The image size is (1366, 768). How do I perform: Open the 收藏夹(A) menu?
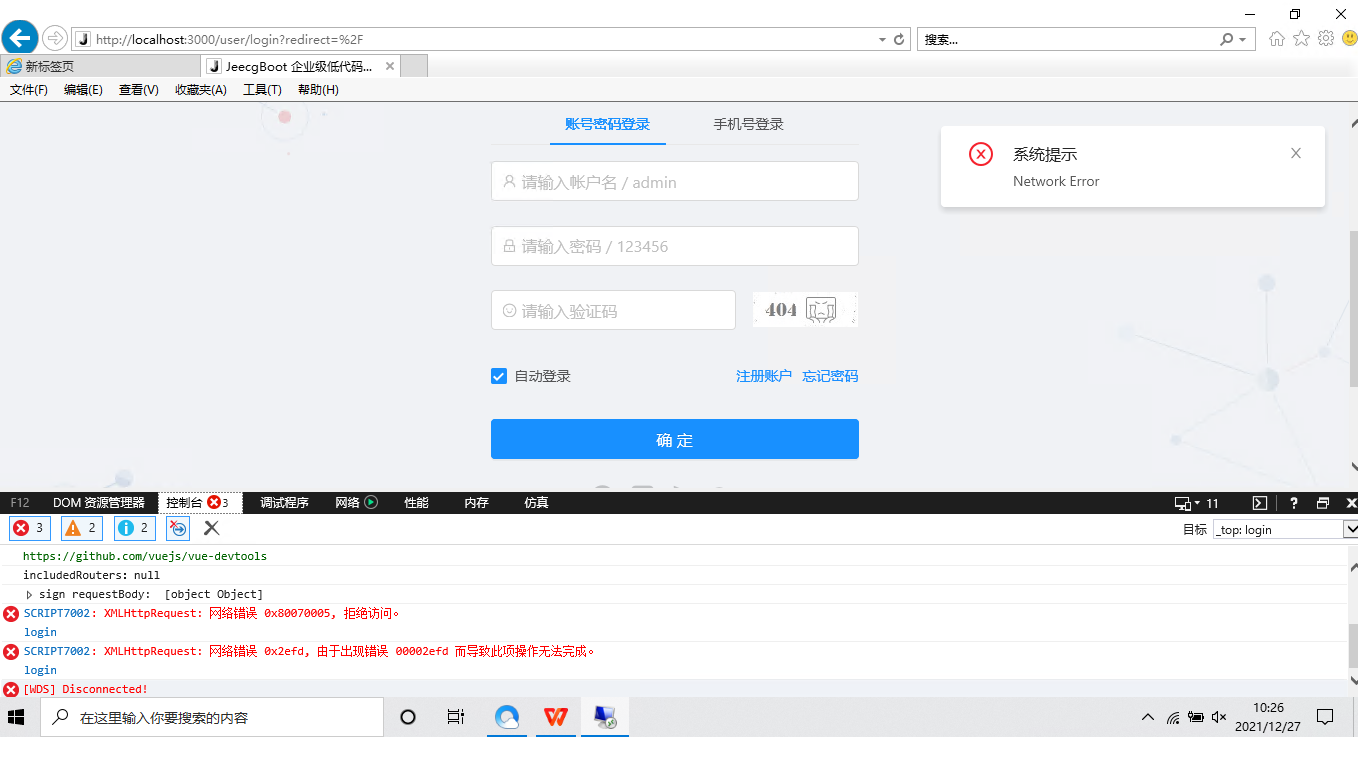pos(201,89)
